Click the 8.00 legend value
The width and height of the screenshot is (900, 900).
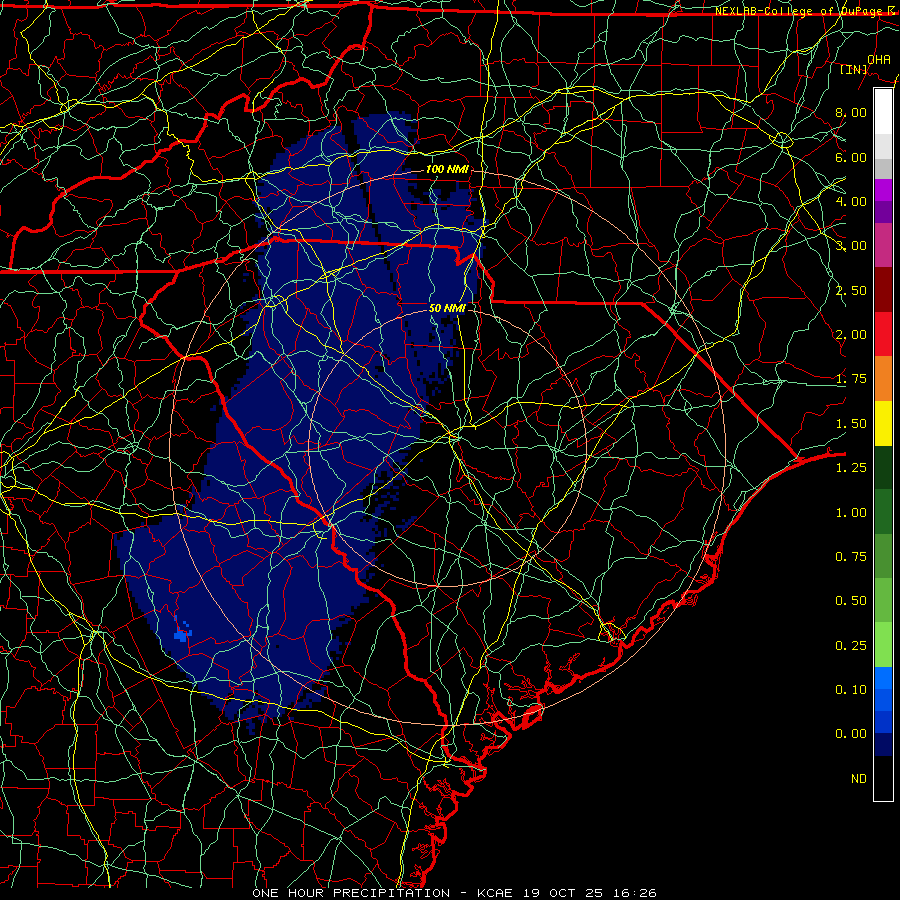[x=851, y=112]
